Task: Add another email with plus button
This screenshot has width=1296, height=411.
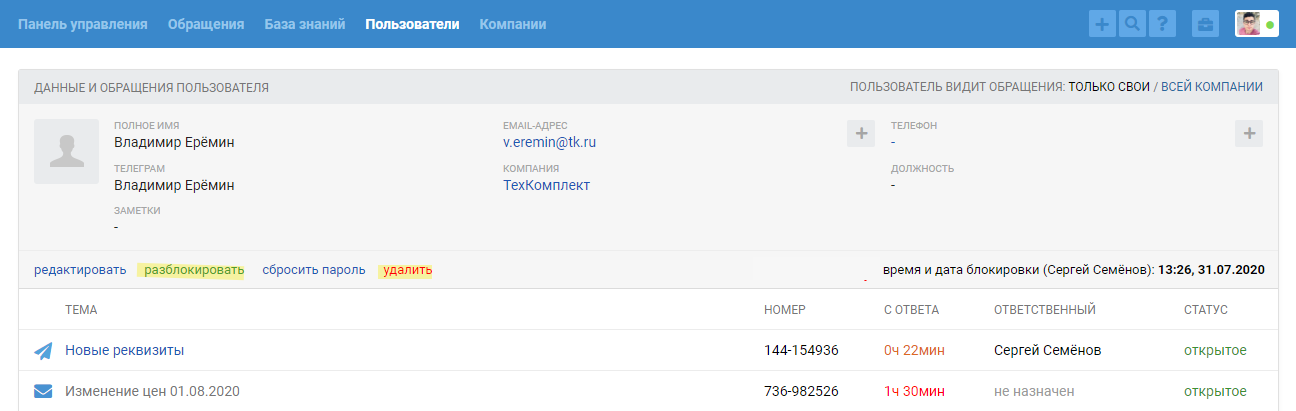Action: [x=861, y=133]
